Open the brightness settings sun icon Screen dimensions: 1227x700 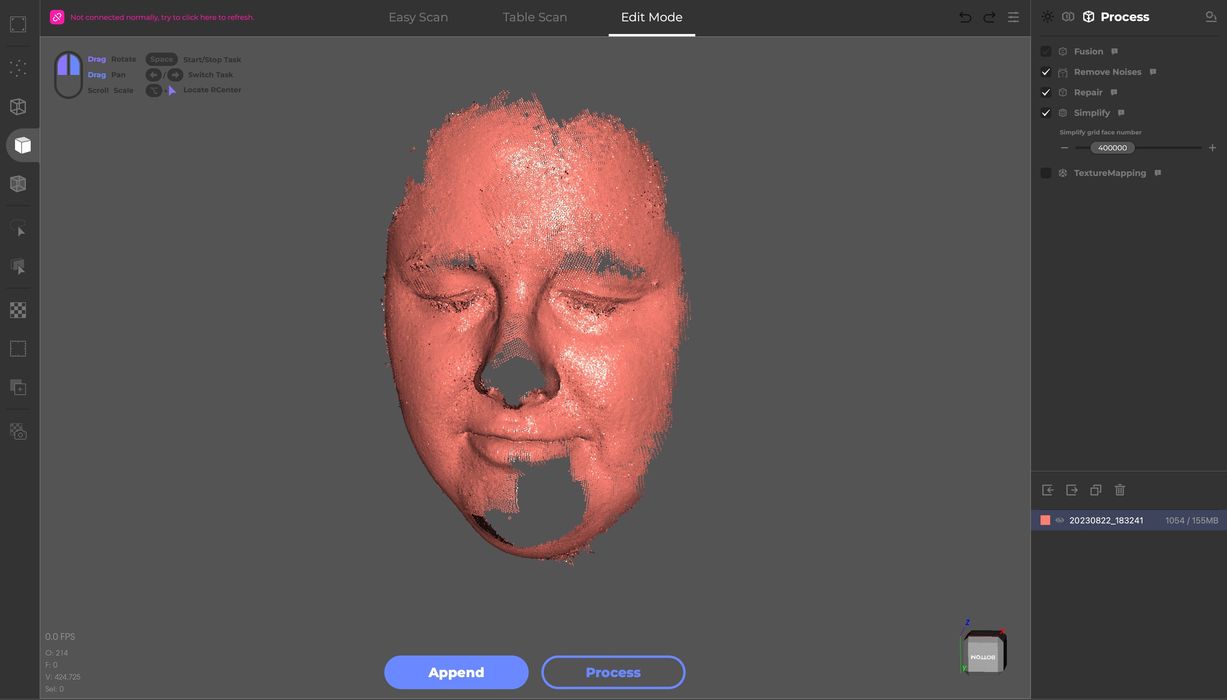(x=1047, y=17)
